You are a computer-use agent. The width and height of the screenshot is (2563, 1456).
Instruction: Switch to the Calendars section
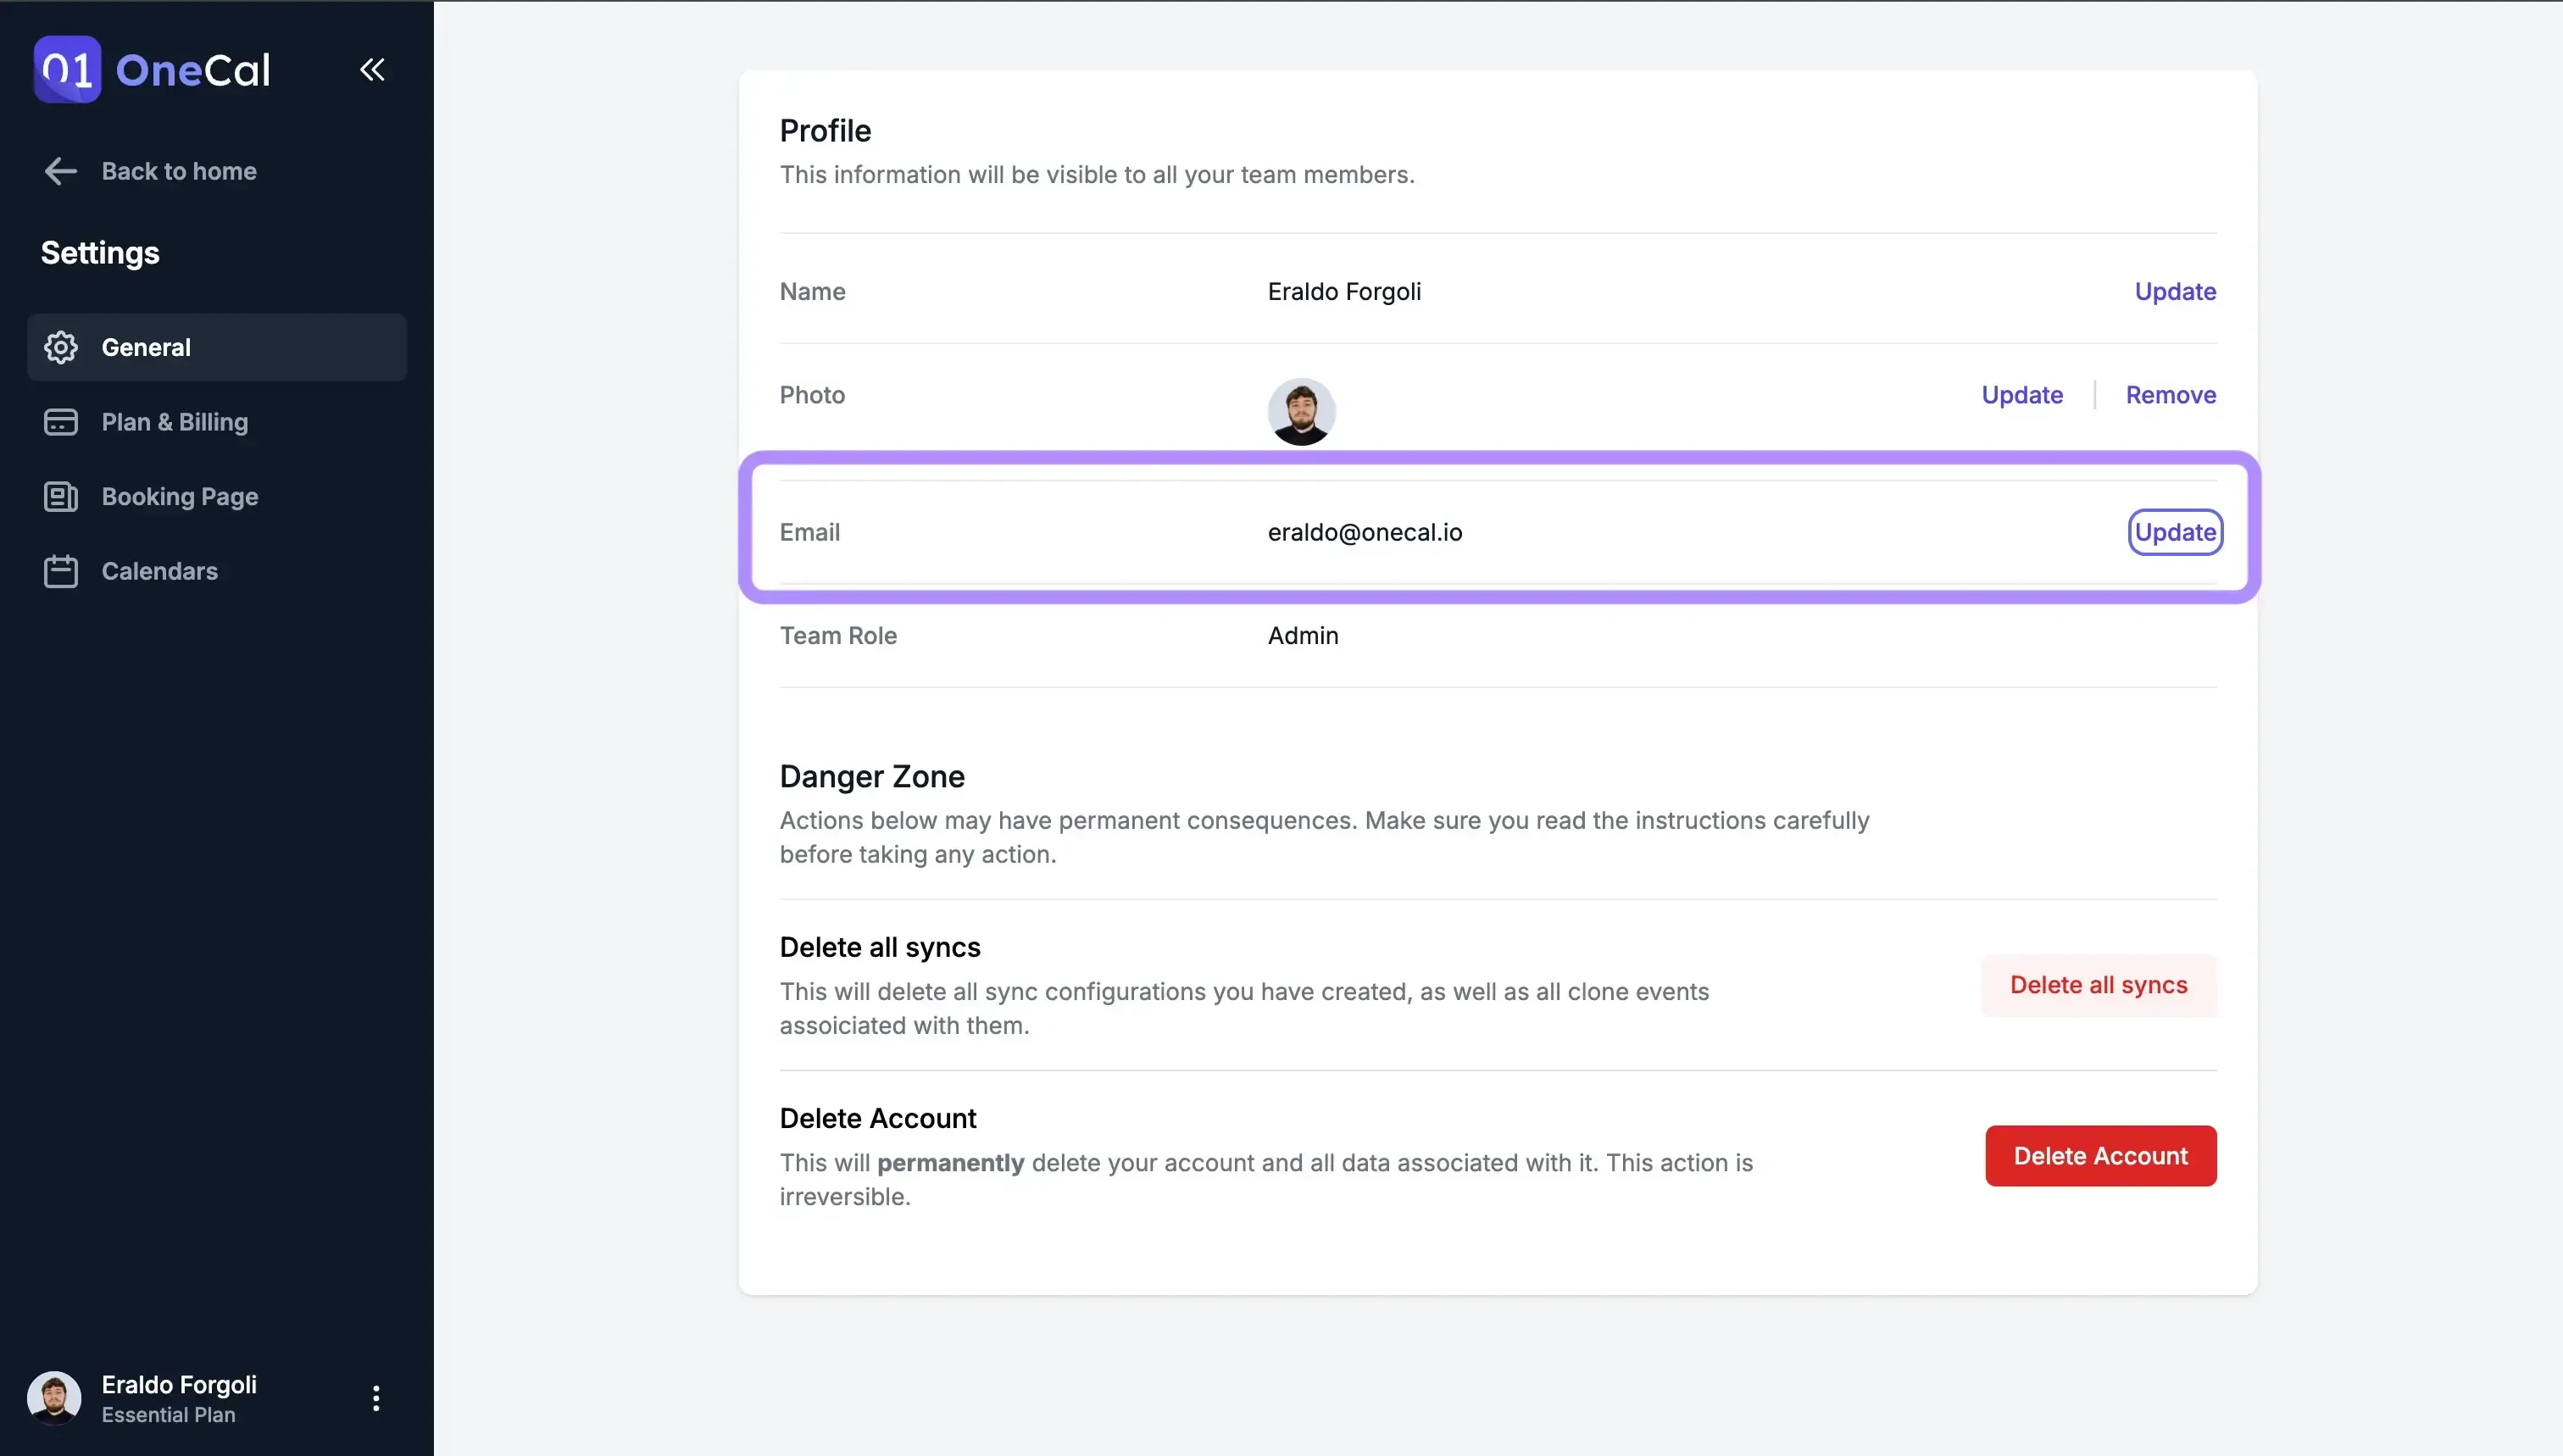click(x=159, y=571)
